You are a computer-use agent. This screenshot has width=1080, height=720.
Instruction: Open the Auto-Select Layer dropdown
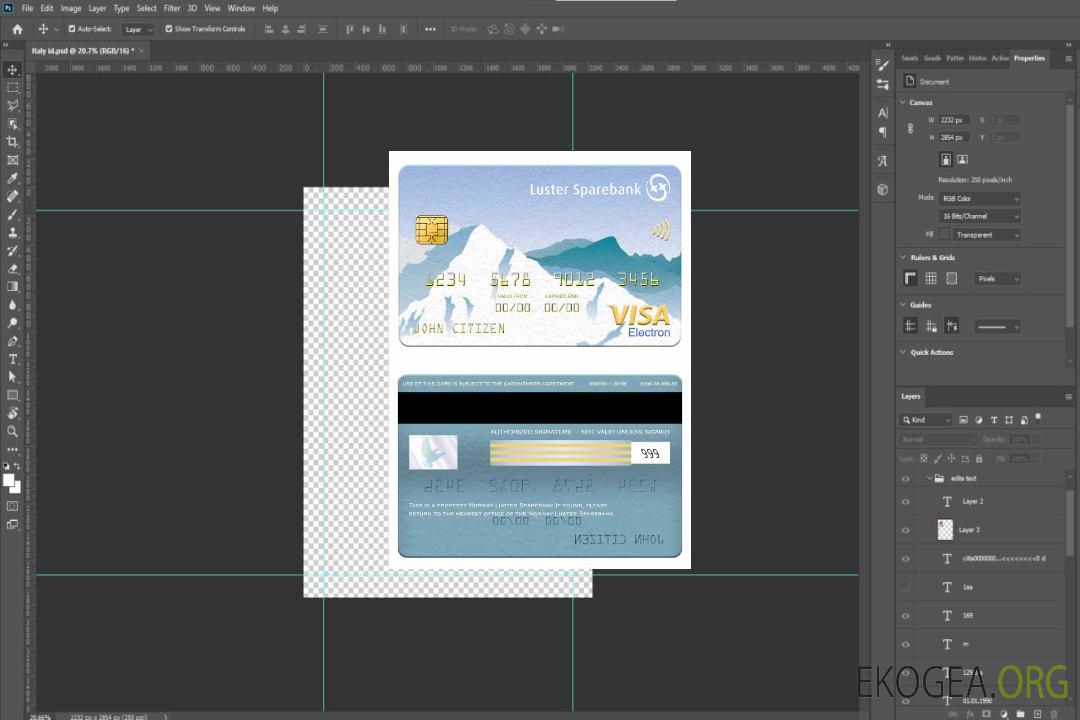(138, 29)
